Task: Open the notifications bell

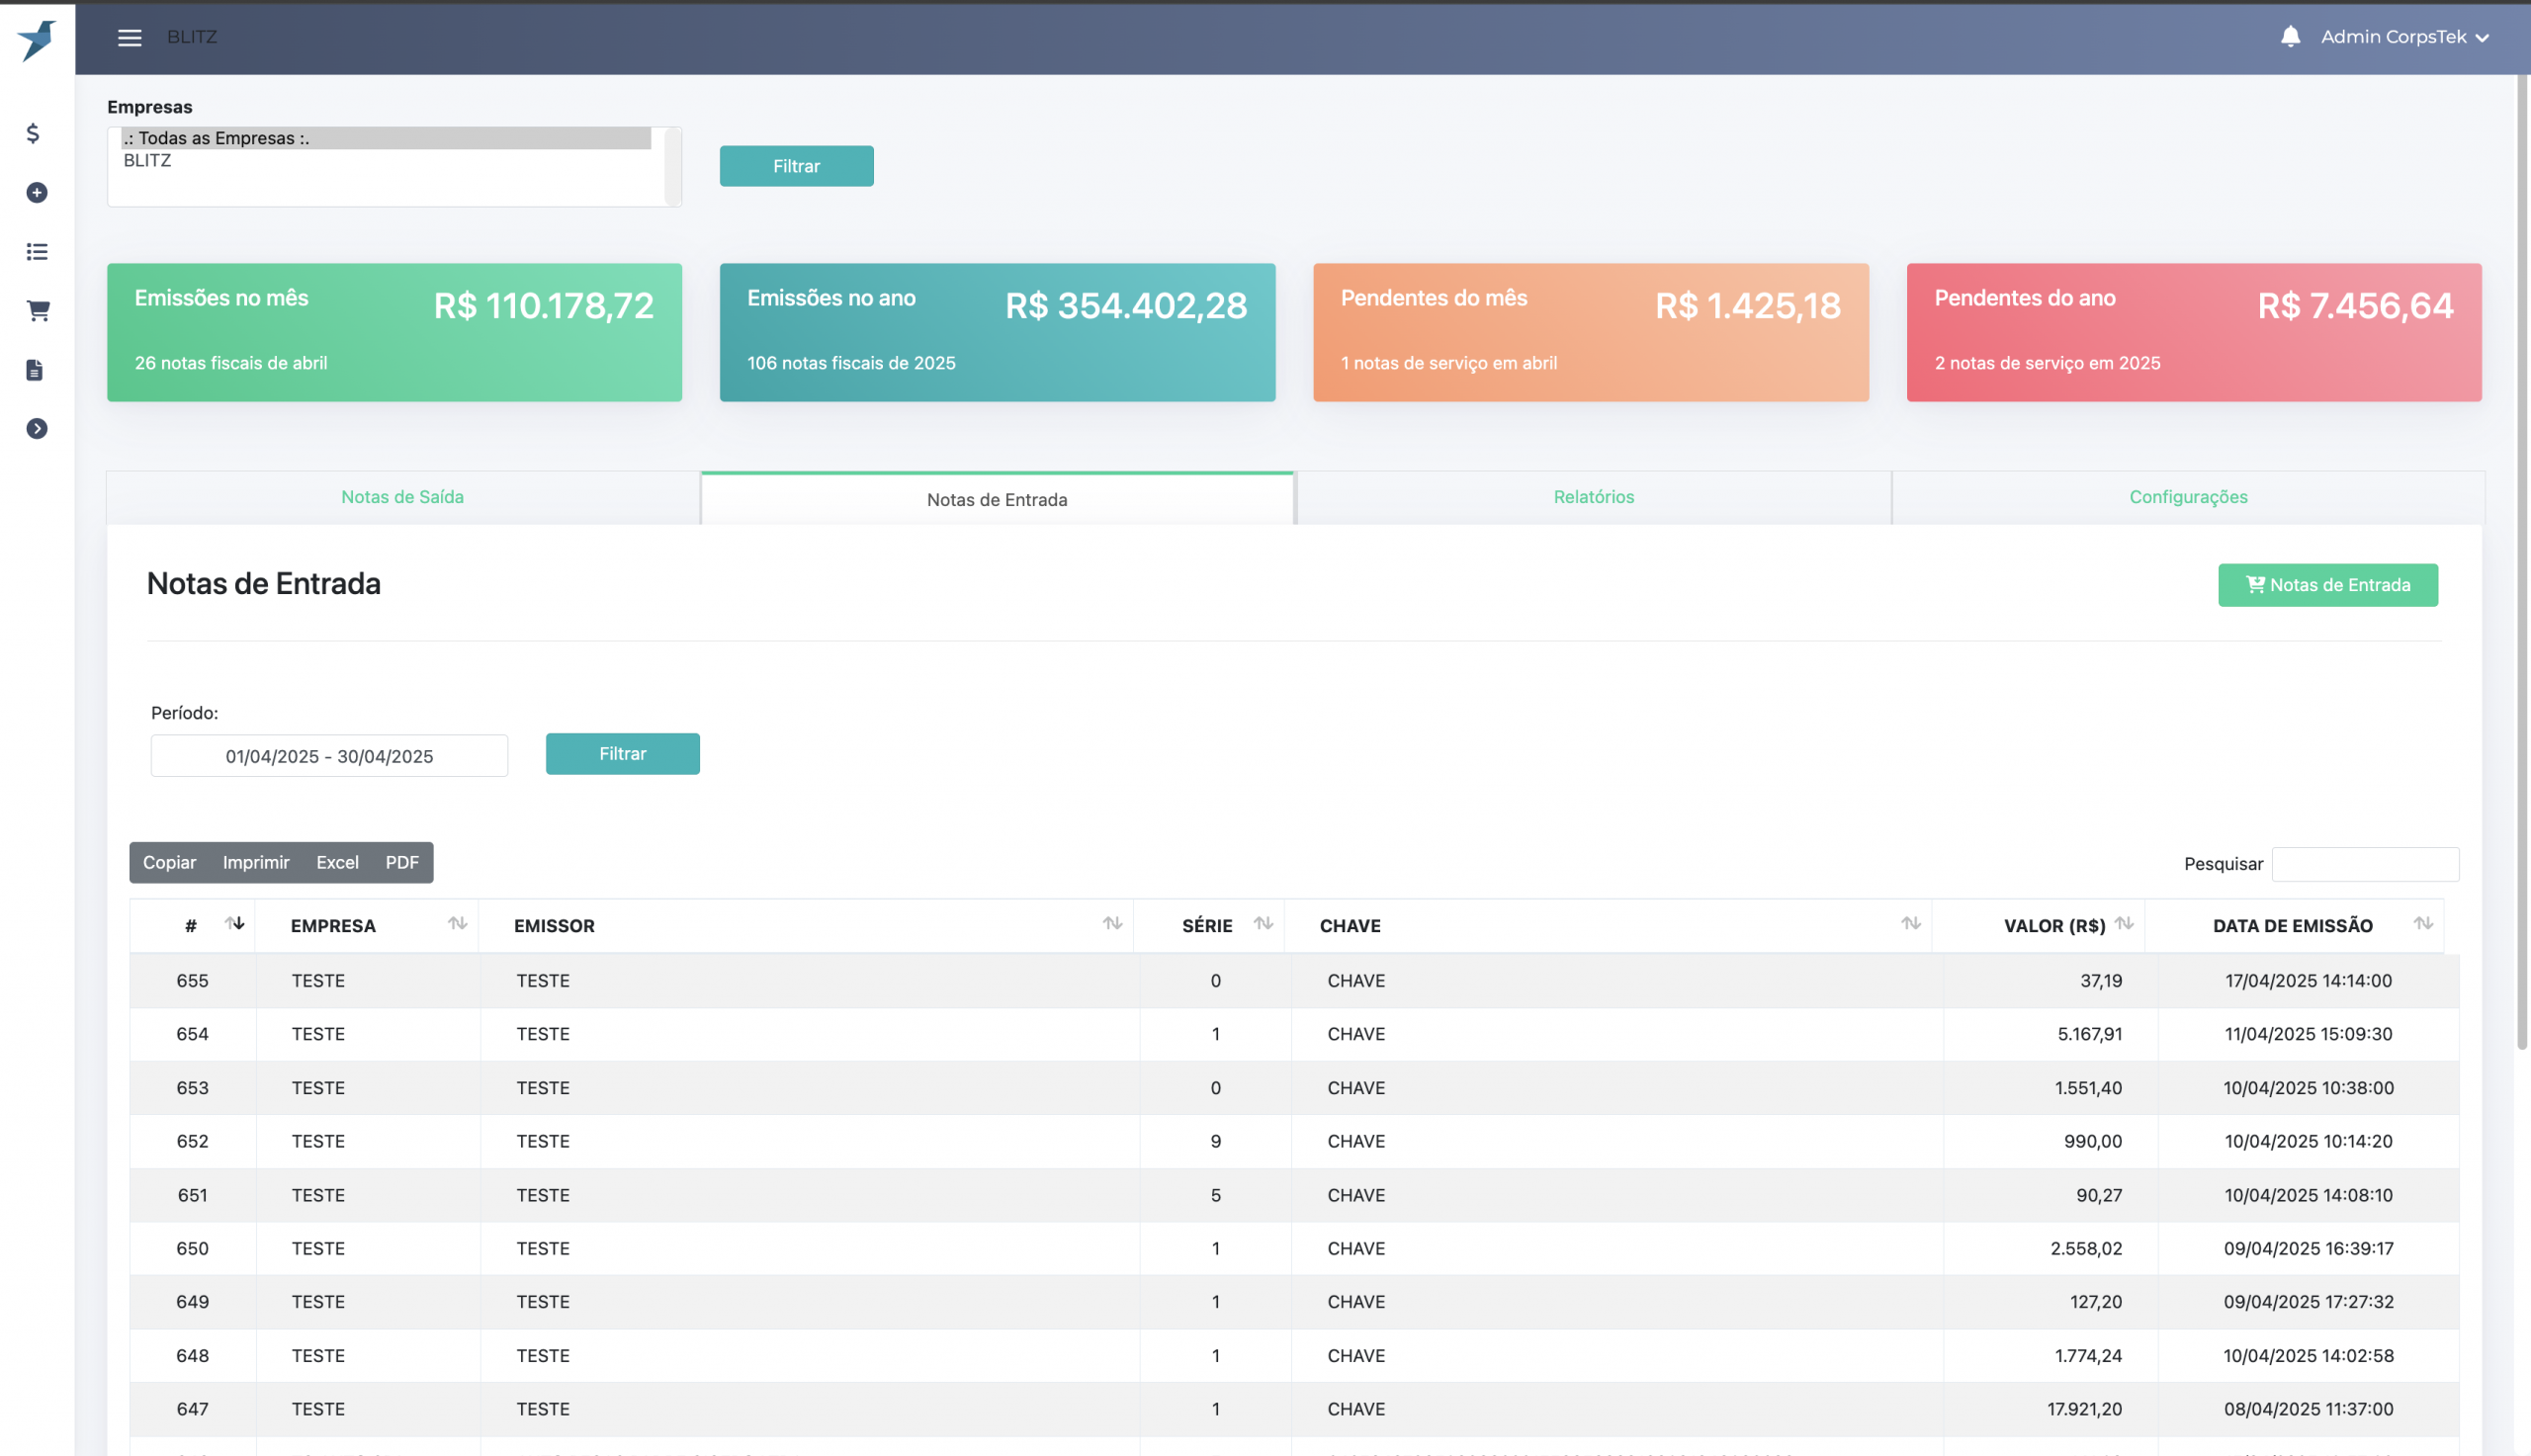Action: point(2289,37)
